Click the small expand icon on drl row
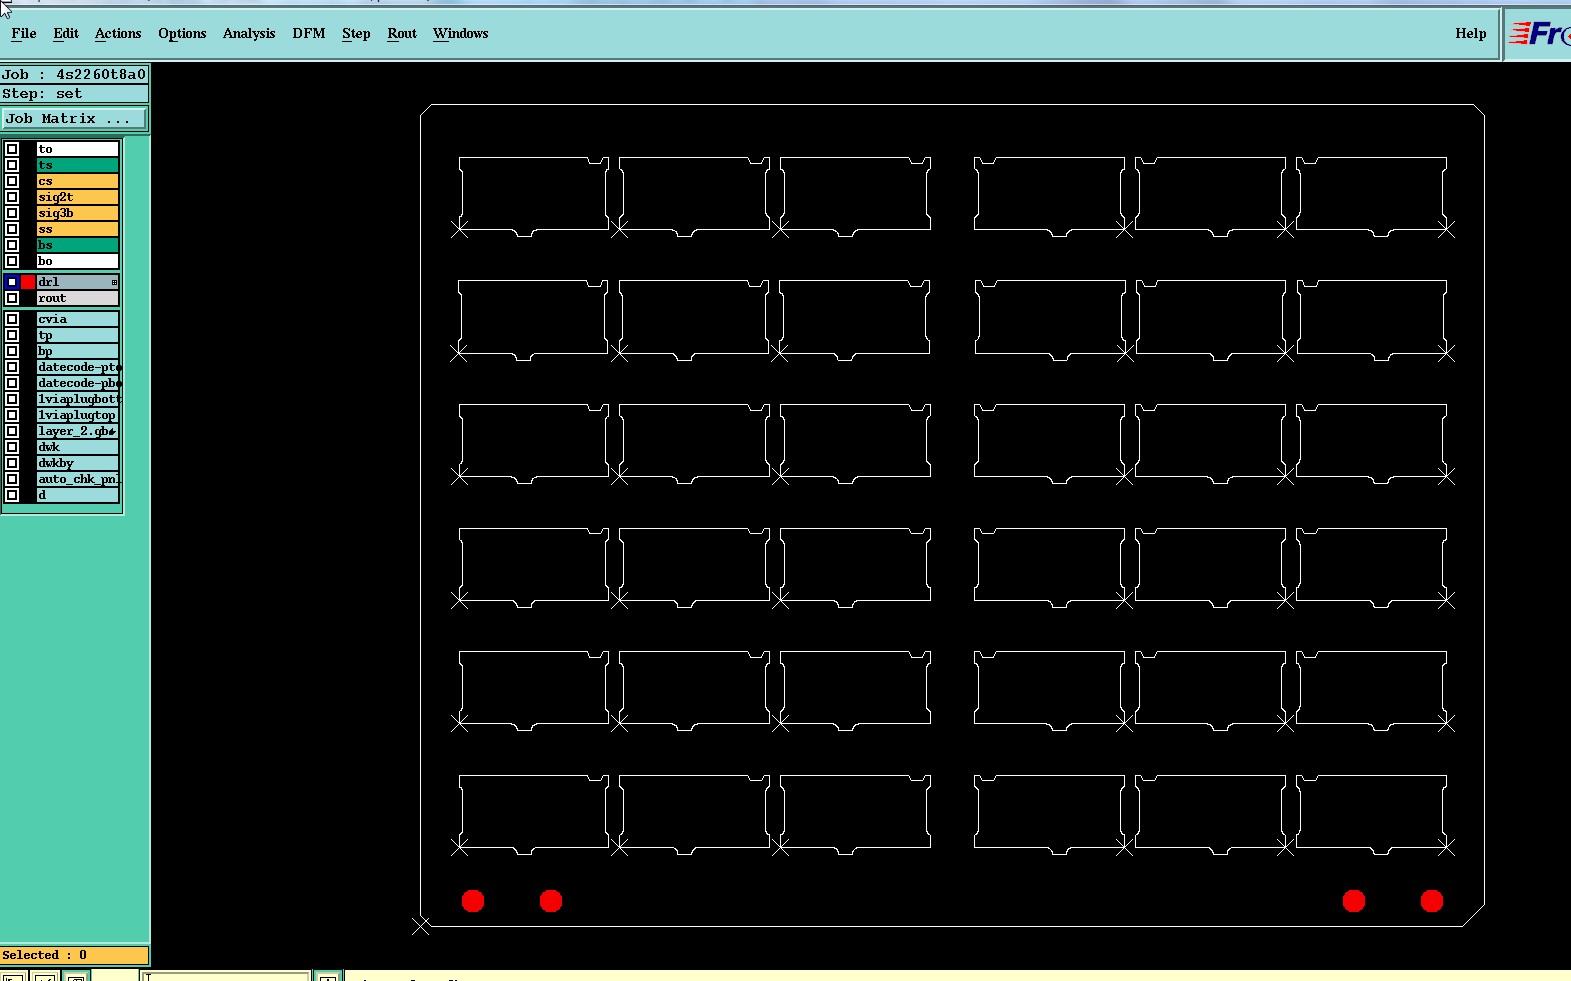 click(x=114, y=283)
